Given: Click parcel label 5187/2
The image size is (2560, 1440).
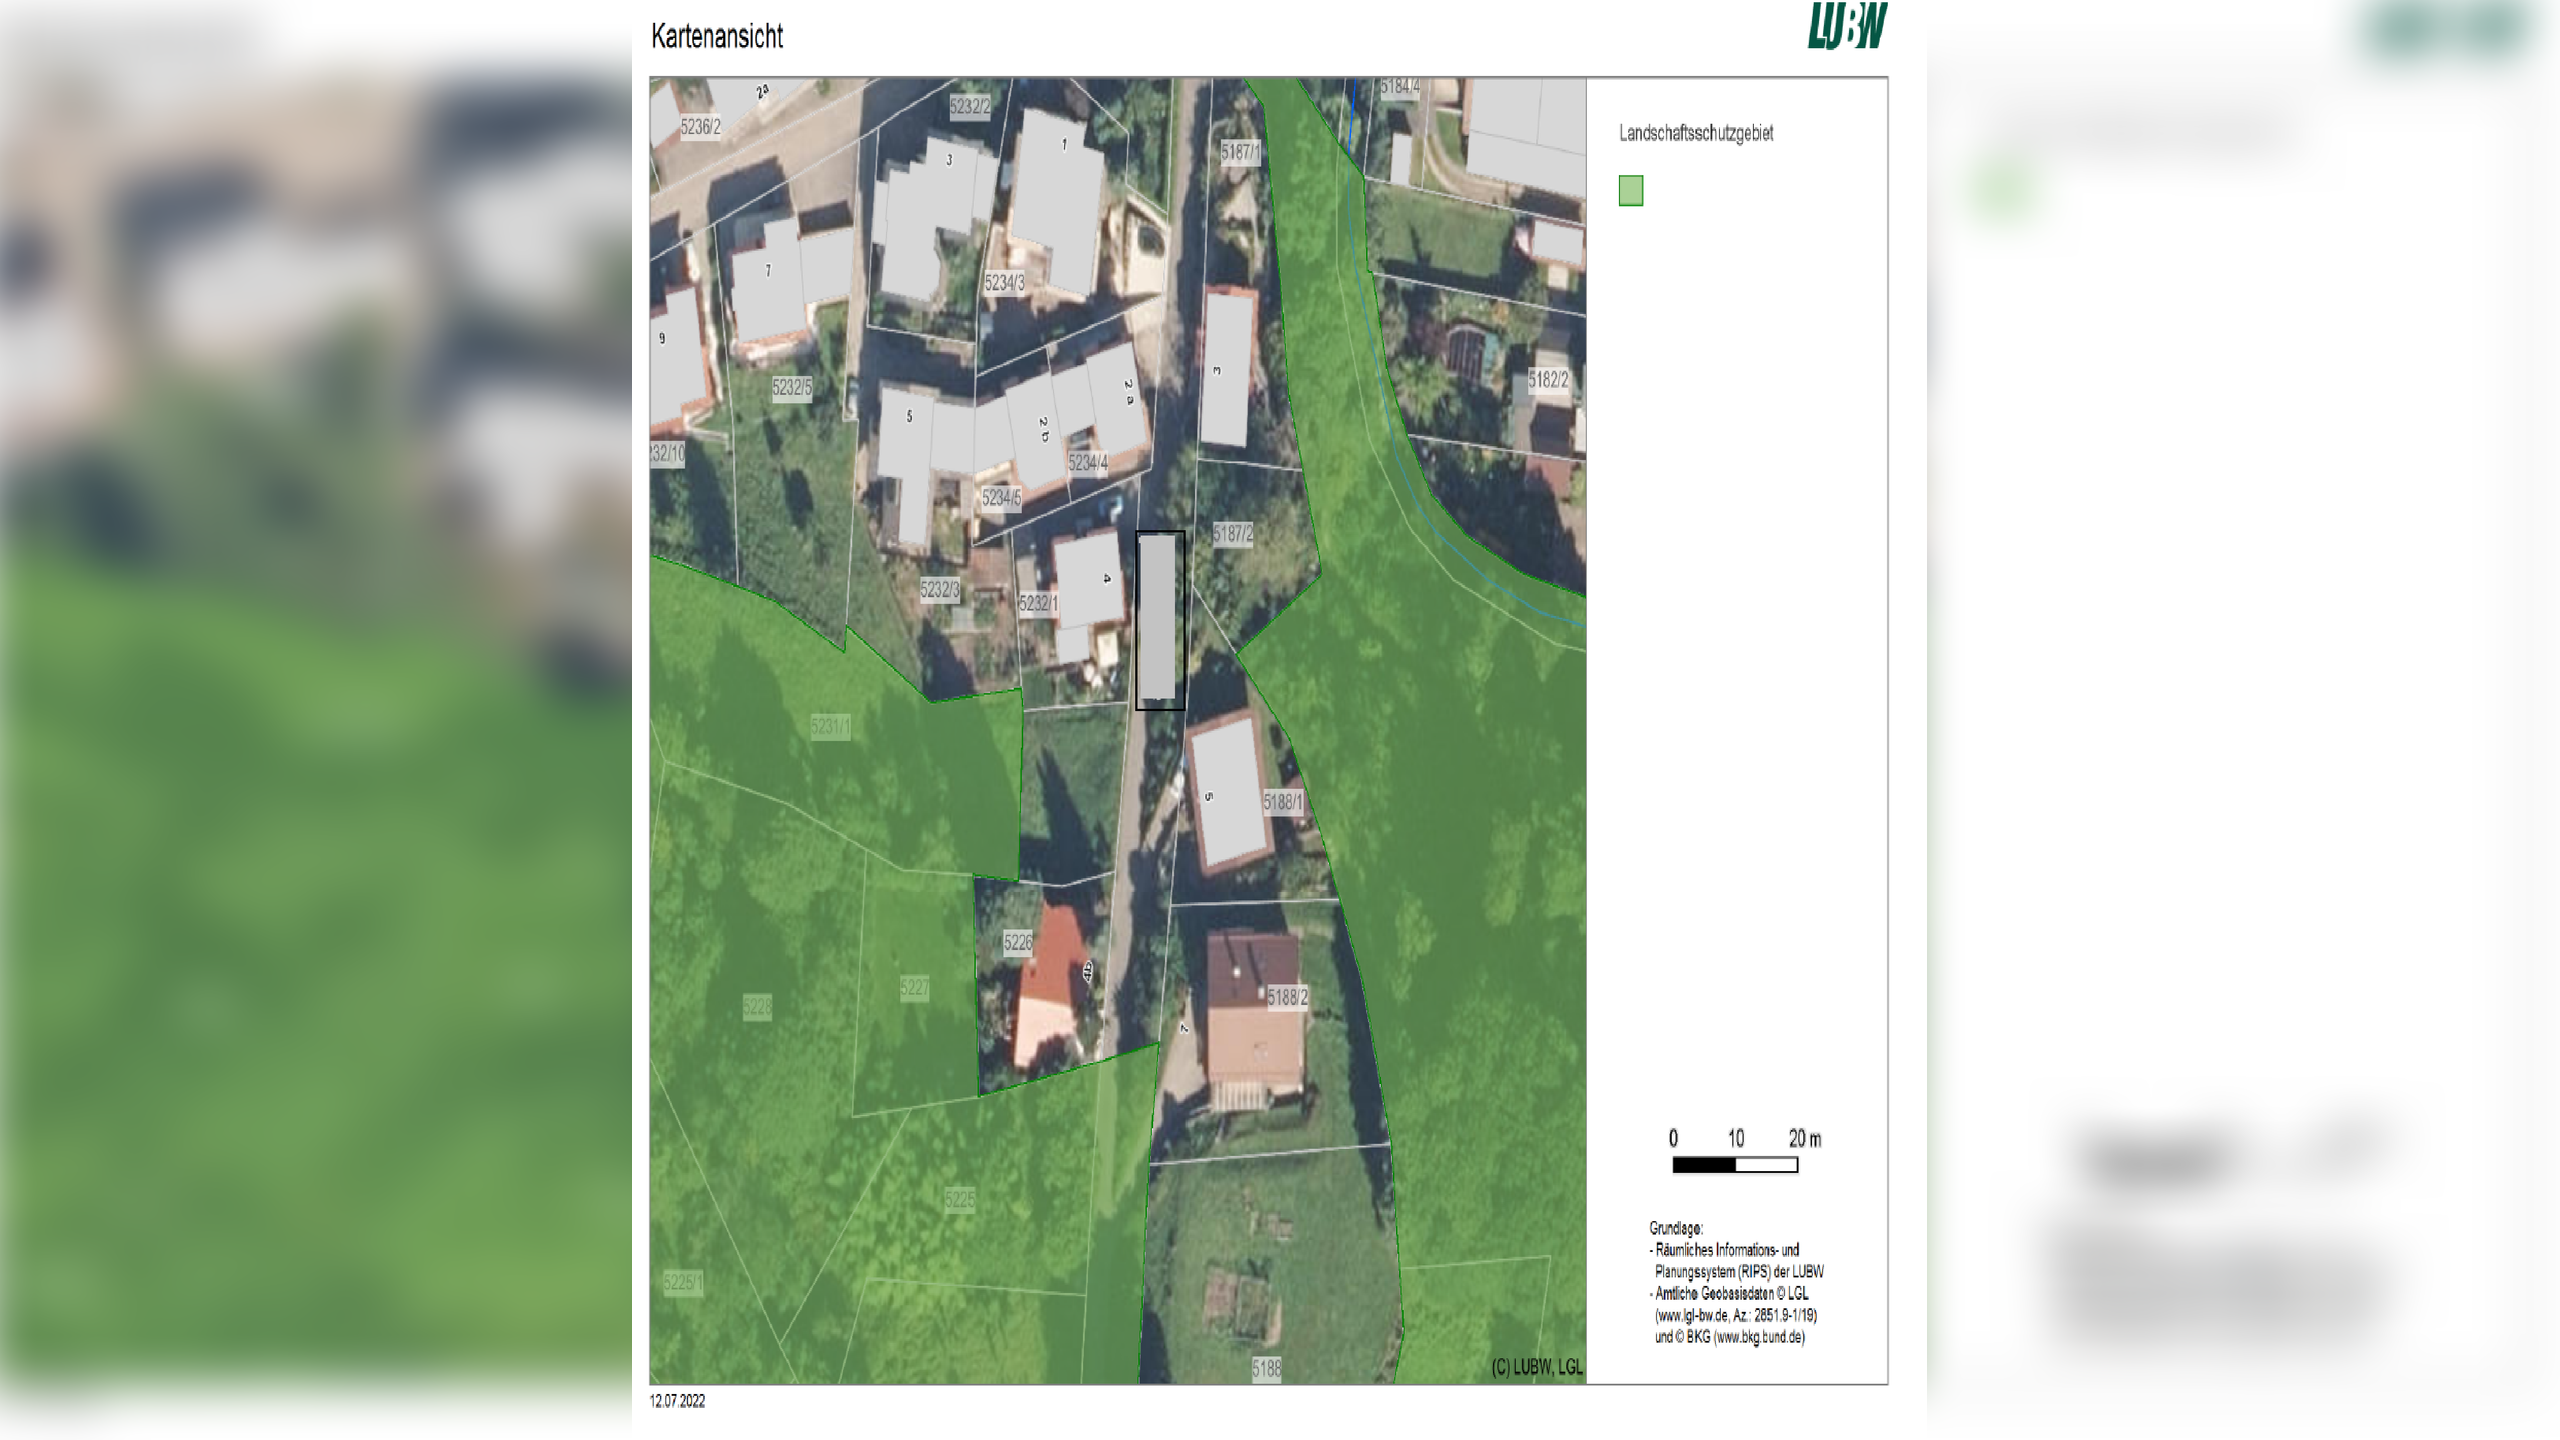Looking at the screenshot, I should pyautogui.click(x=1232, y=534).
